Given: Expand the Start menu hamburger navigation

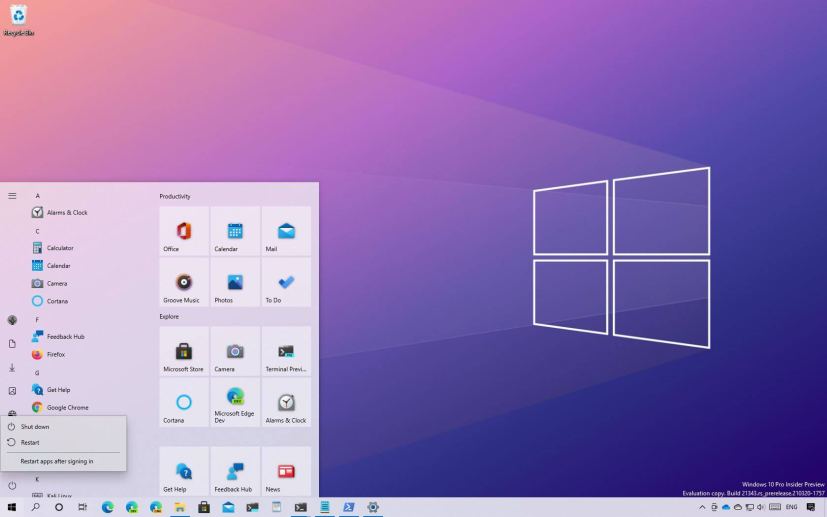Looking at the screenshot, I should [12, 196].
